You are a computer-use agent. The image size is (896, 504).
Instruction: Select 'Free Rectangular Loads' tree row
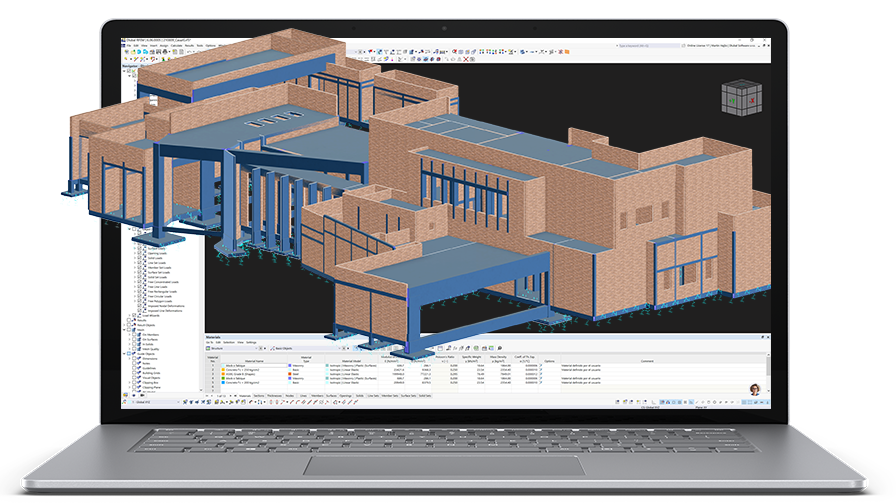click(162, 291)
